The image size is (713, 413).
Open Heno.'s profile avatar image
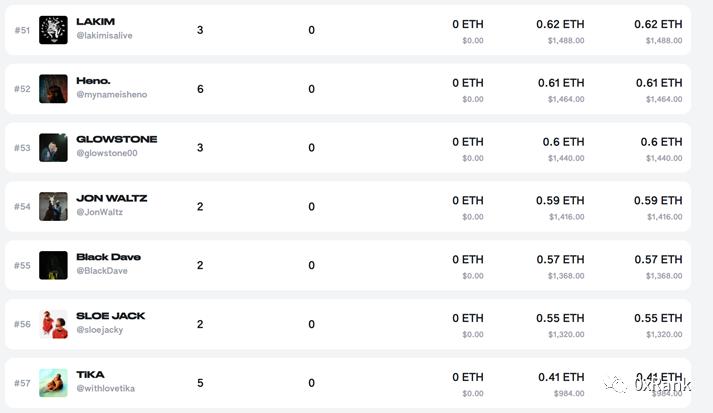(53, 89)
